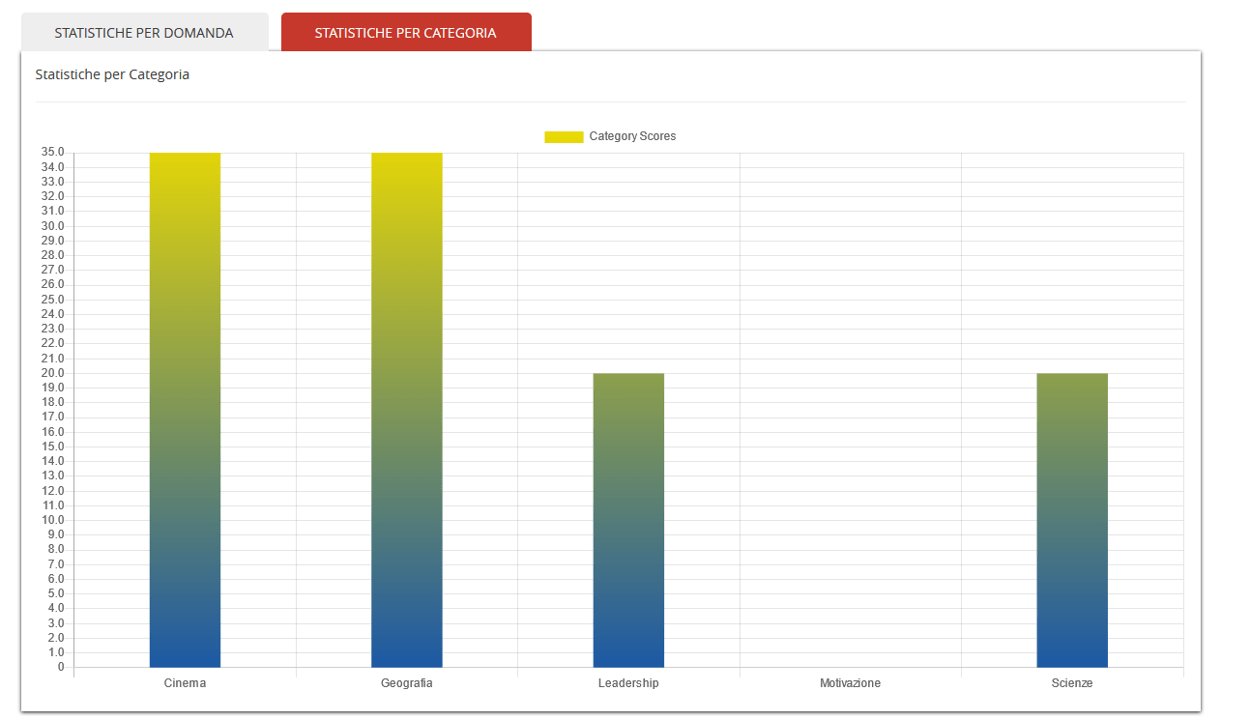
Task: Switch to Statistiche per Domanda tab
Action: (x=144, y=33)
